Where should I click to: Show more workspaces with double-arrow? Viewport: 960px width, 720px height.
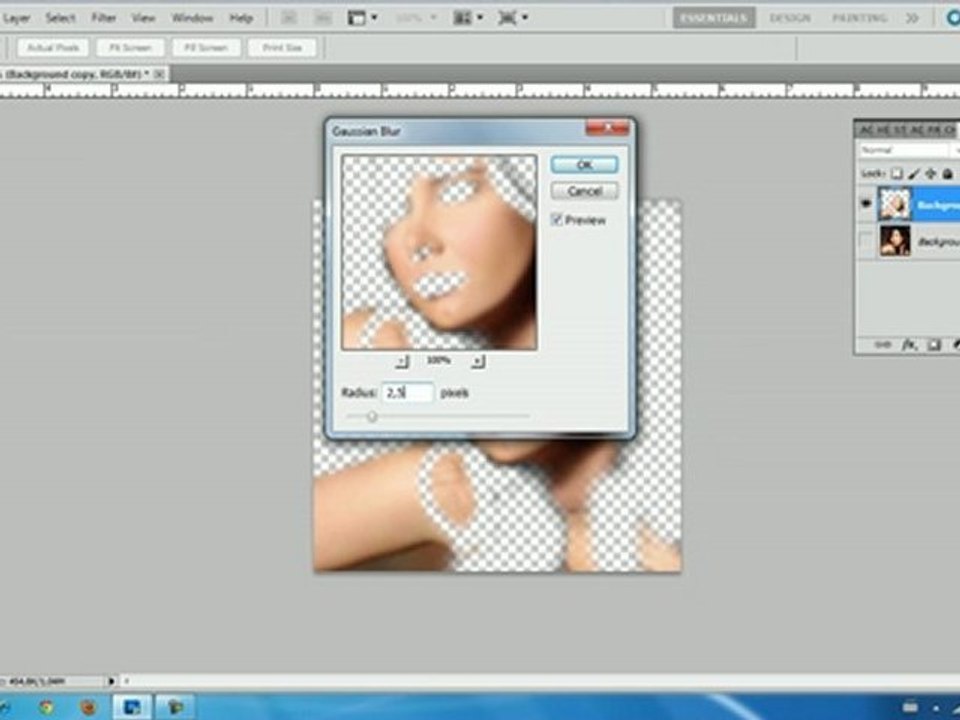click(x=912, y=18)
